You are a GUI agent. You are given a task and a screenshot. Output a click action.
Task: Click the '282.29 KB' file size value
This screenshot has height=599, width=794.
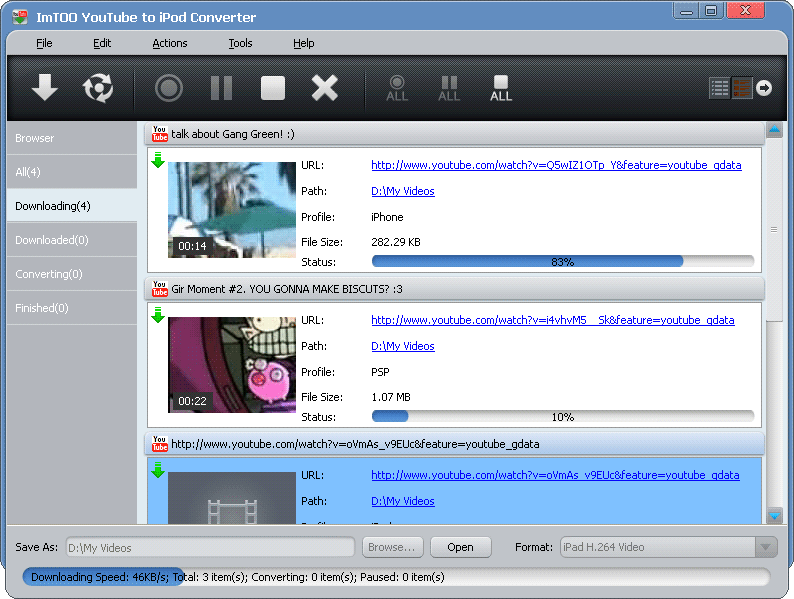pos(396,242)
